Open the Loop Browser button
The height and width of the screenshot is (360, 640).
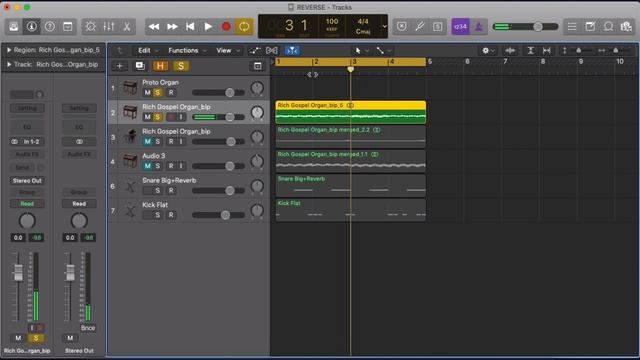(608, 27)
